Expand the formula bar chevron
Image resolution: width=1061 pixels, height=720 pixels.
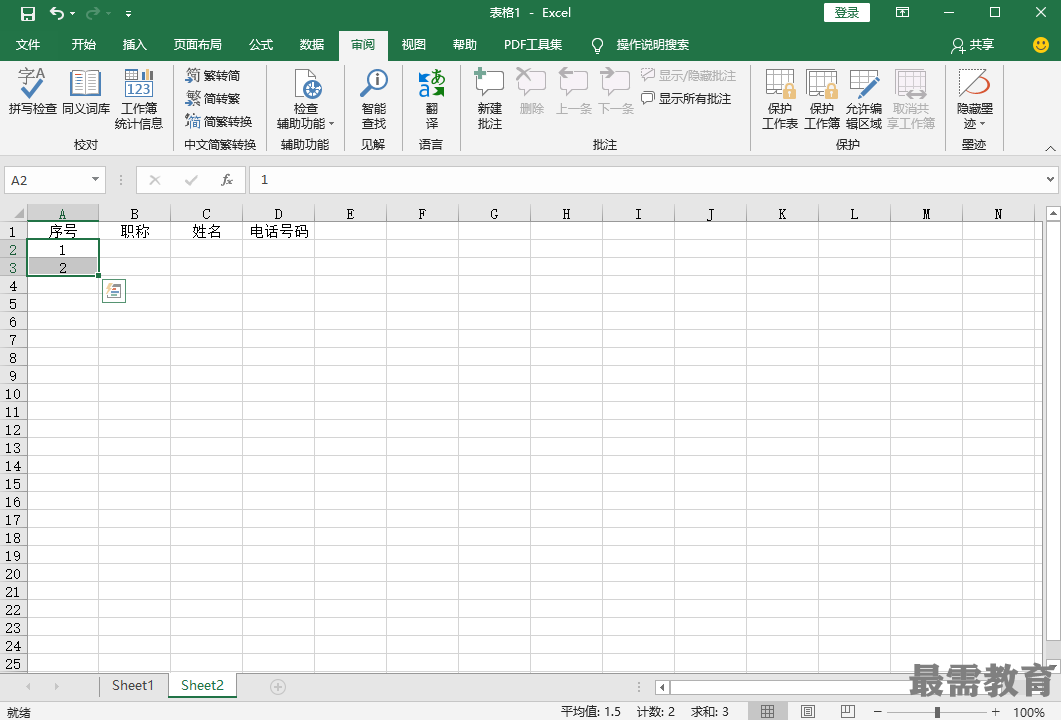[x=1050, y=179]
